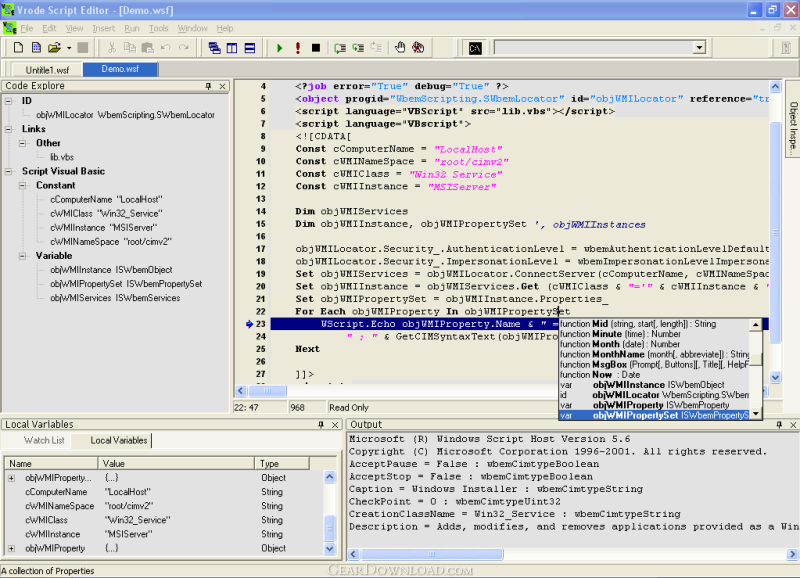The width and height of the screenshot is (800, 578).
Task: Click the red exclamation debug icon
Action: (298, 48)
